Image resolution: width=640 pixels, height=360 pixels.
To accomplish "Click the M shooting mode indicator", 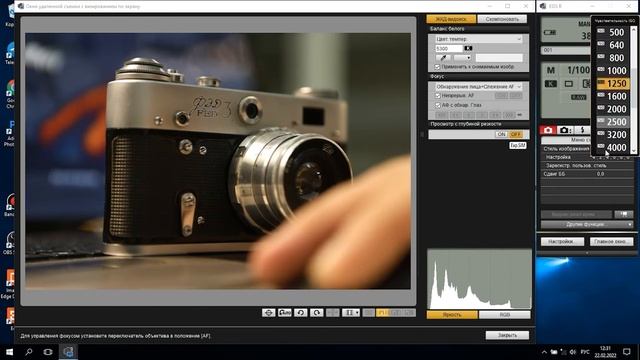I will point(551,70).
